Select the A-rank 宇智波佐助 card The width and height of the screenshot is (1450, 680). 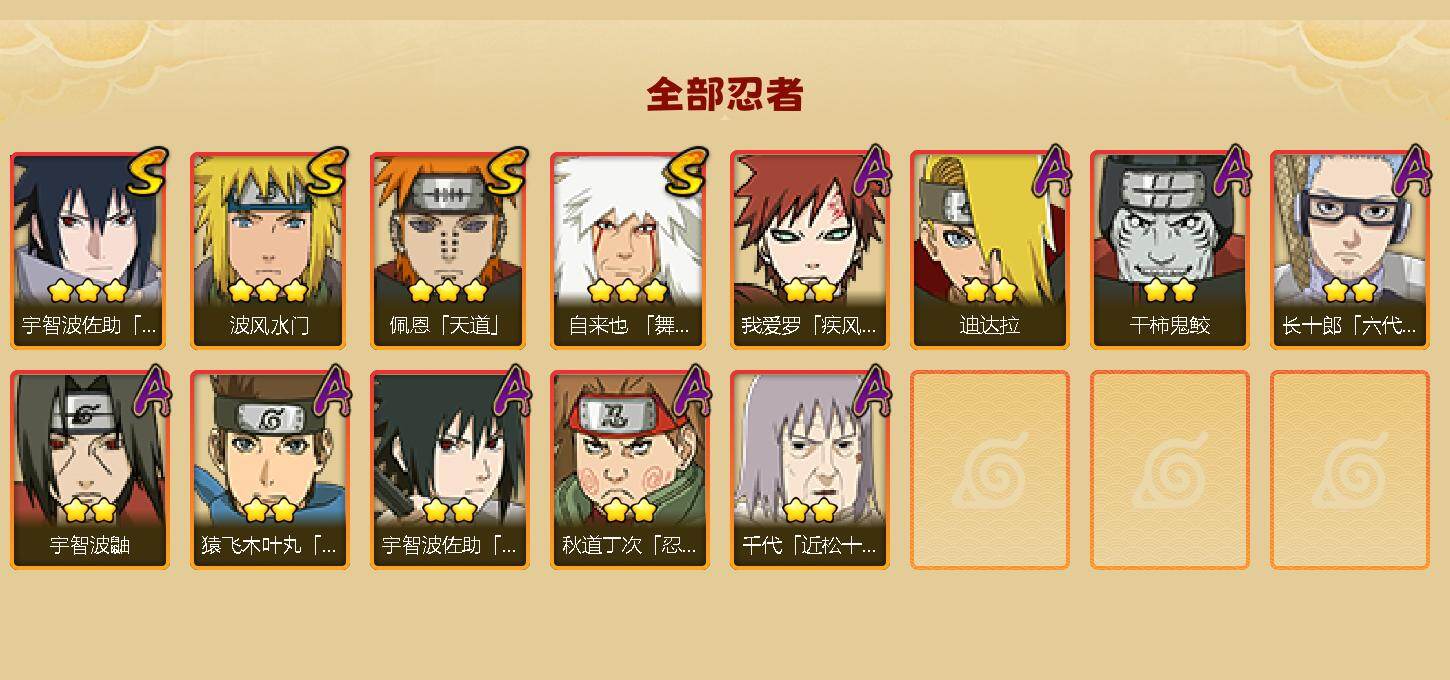click(x=450, y=470)
